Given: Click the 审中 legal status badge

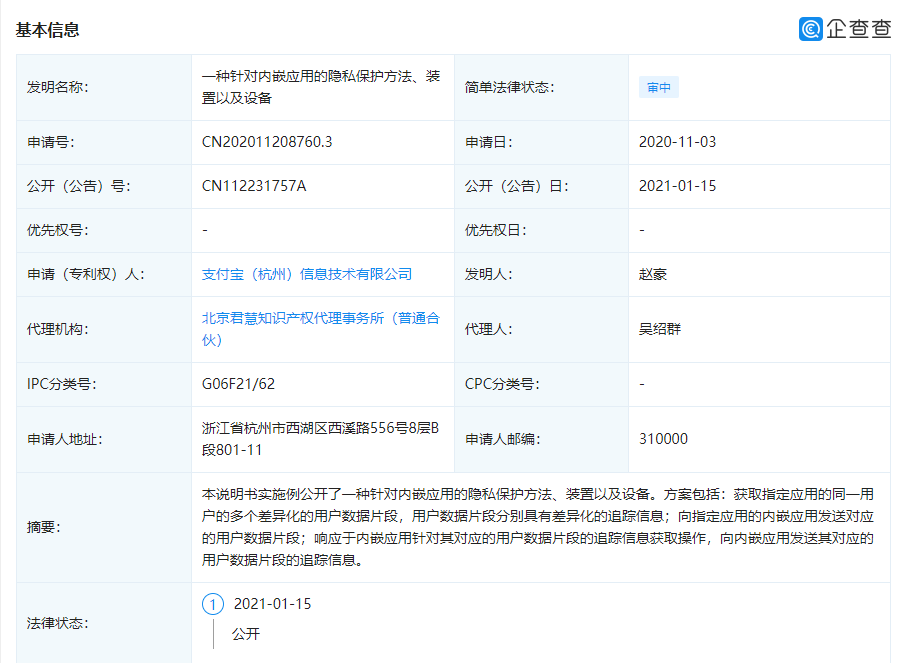Looking at the screenshot, I should coord(658,88).
